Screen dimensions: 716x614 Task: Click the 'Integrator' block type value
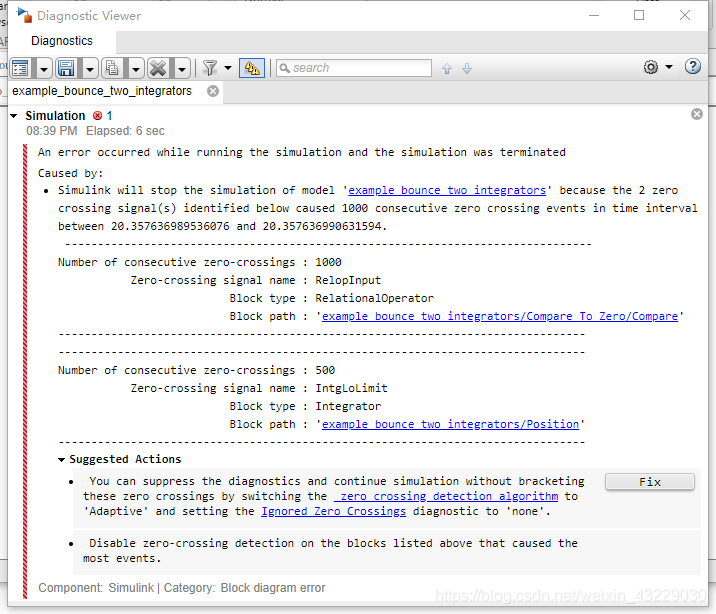[x=348, y=406]
